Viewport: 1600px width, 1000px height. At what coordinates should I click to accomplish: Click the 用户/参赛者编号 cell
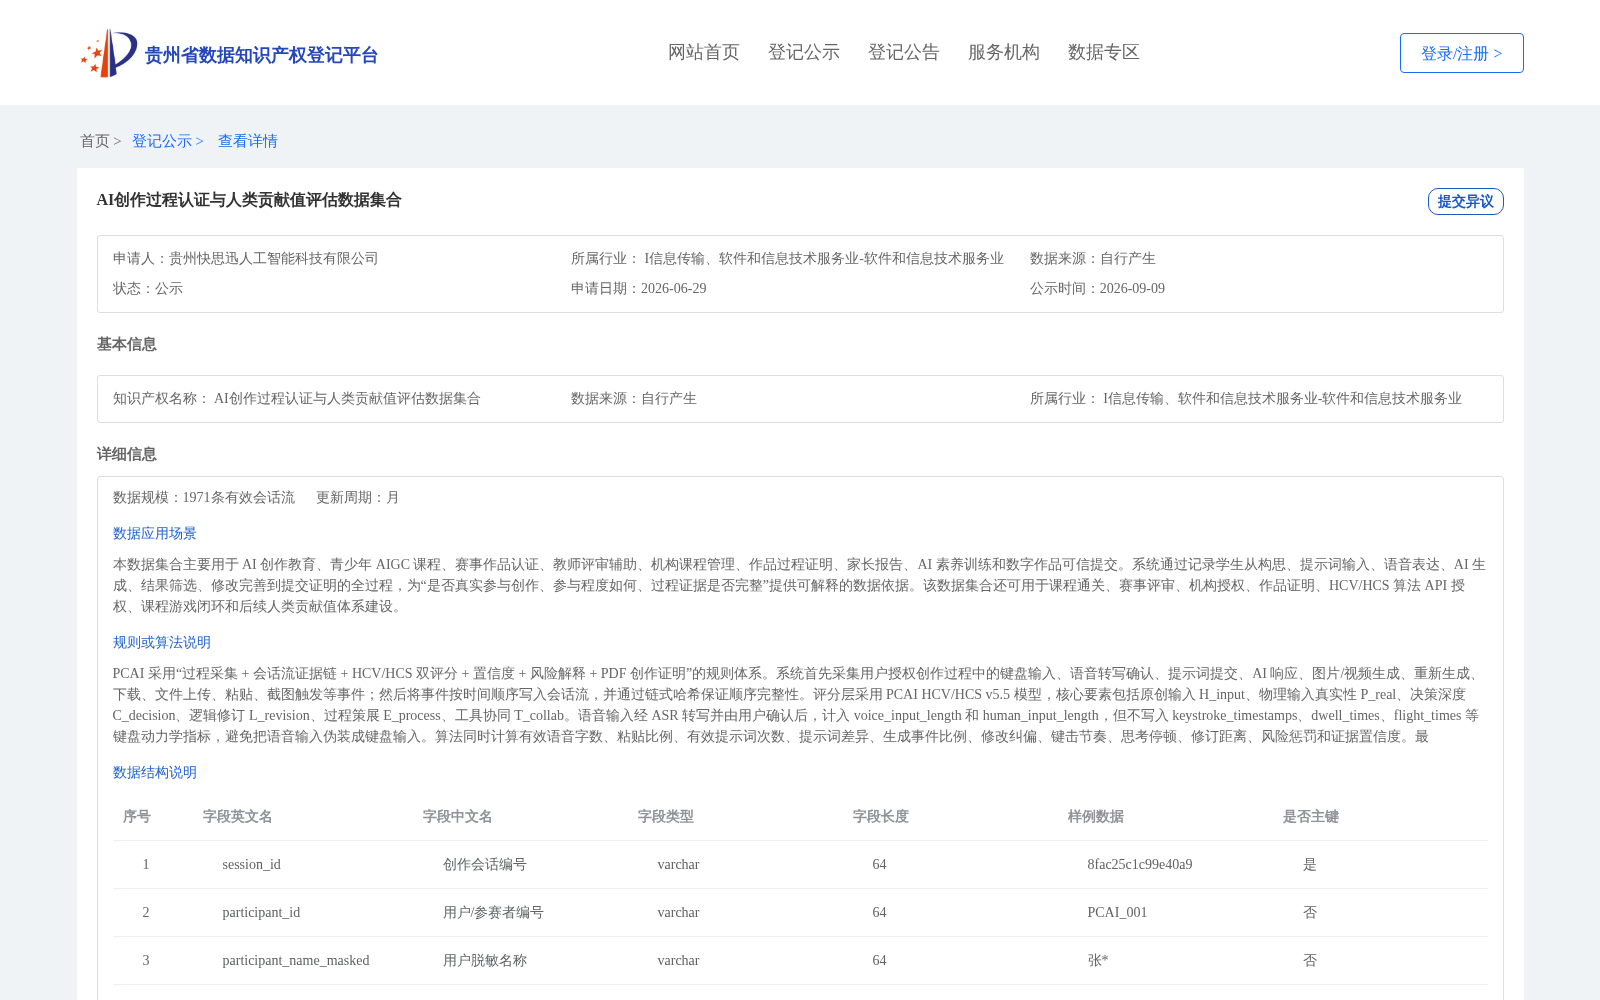pos(493,912)
